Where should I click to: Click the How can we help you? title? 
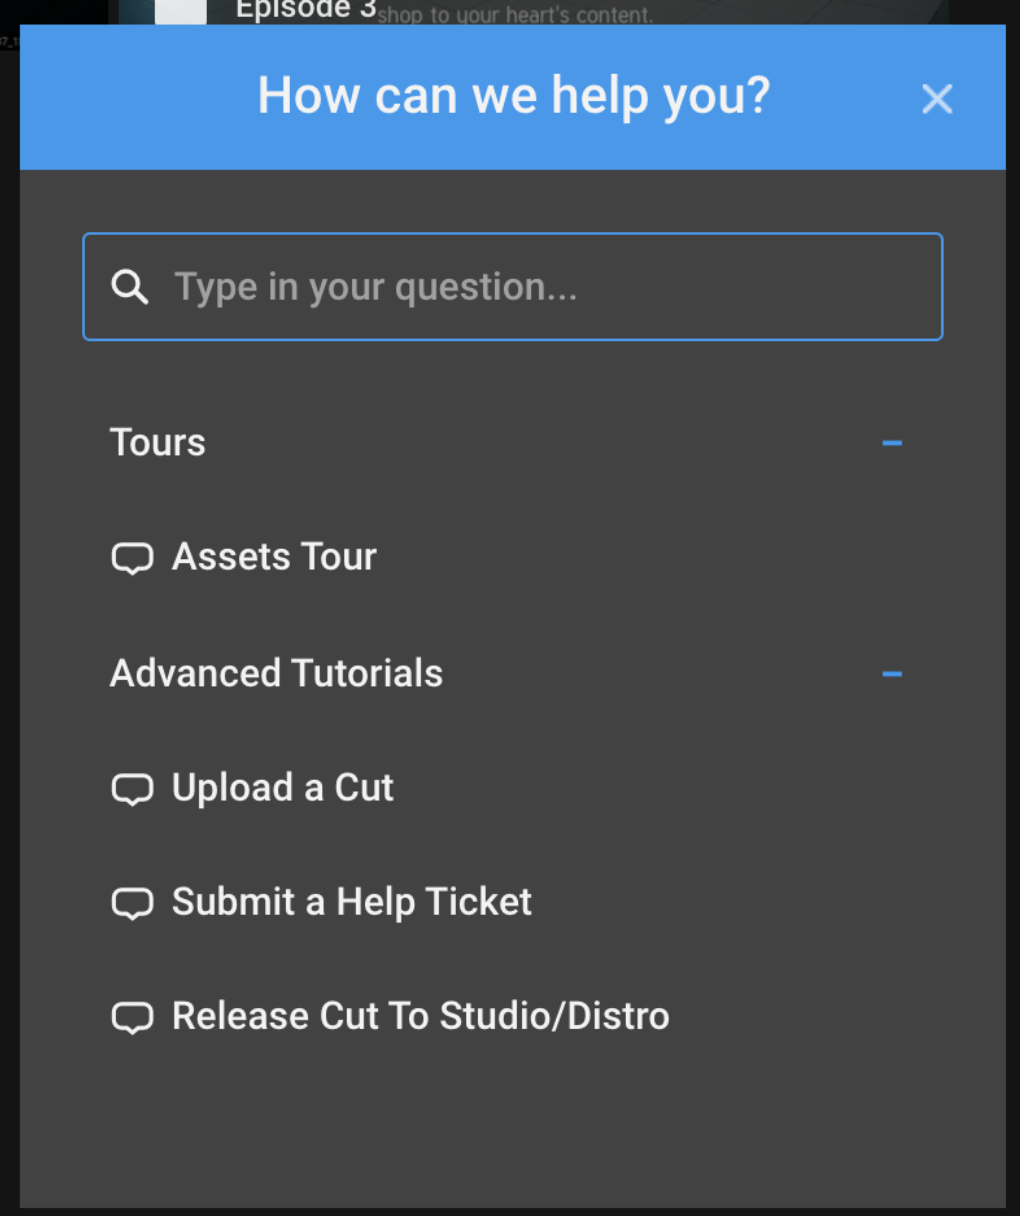tap(514, 97)
